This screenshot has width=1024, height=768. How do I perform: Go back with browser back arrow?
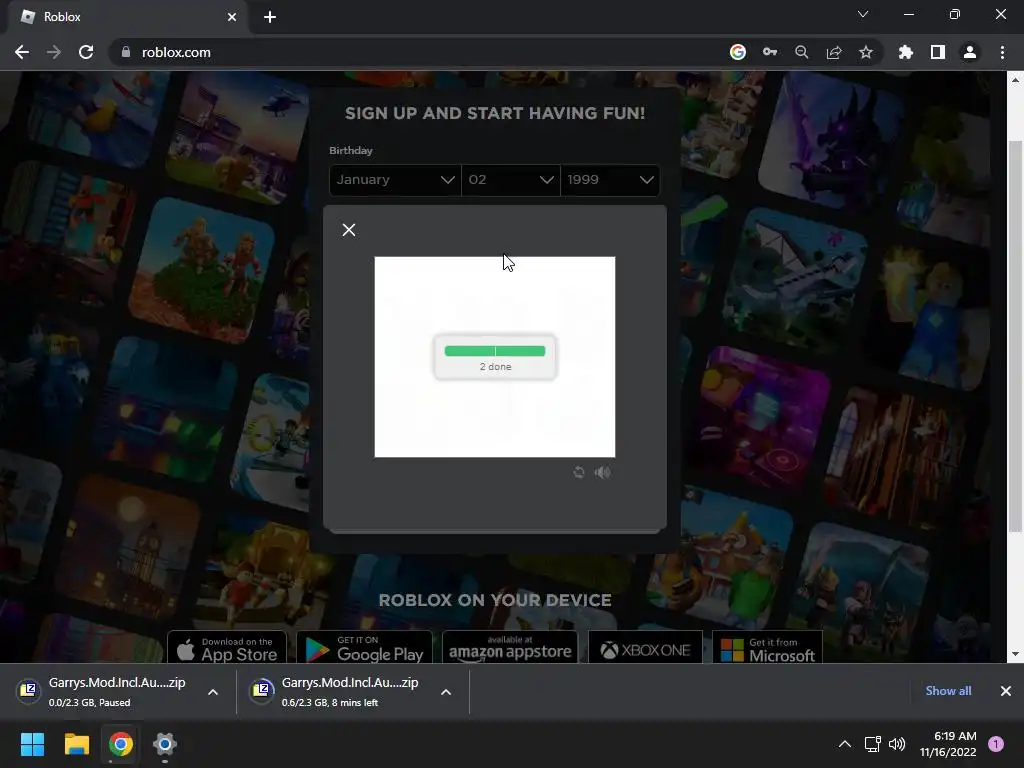[x=22, y=52]
